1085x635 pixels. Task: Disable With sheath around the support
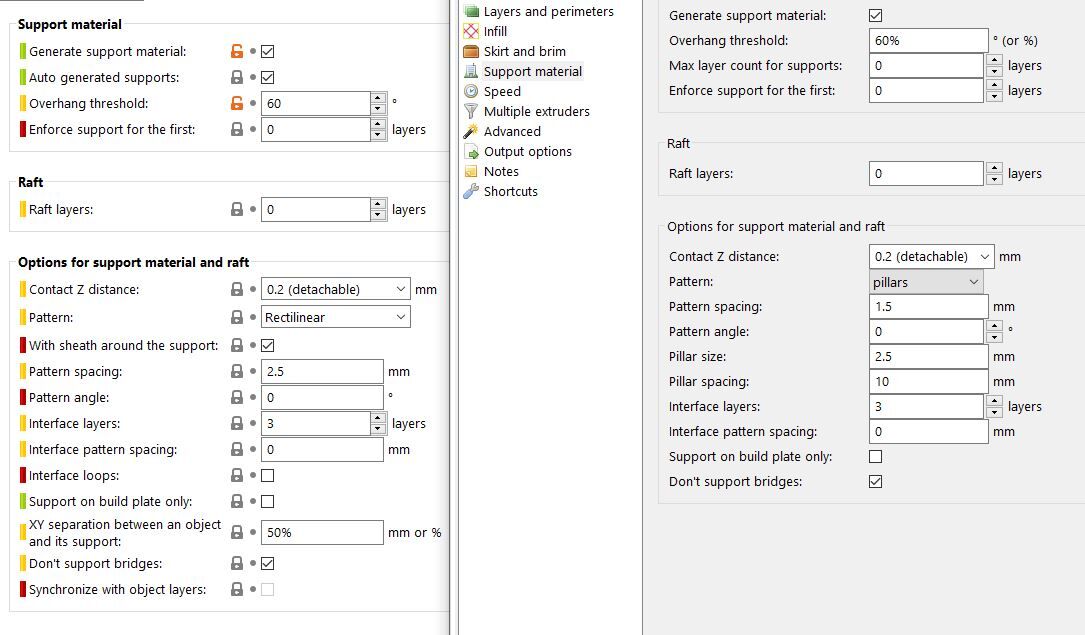tap(268, 345)
